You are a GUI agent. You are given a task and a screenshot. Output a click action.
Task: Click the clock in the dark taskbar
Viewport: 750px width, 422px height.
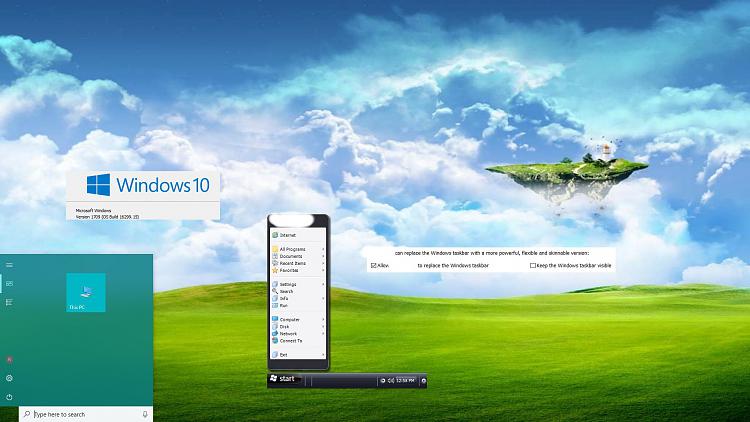405,381
